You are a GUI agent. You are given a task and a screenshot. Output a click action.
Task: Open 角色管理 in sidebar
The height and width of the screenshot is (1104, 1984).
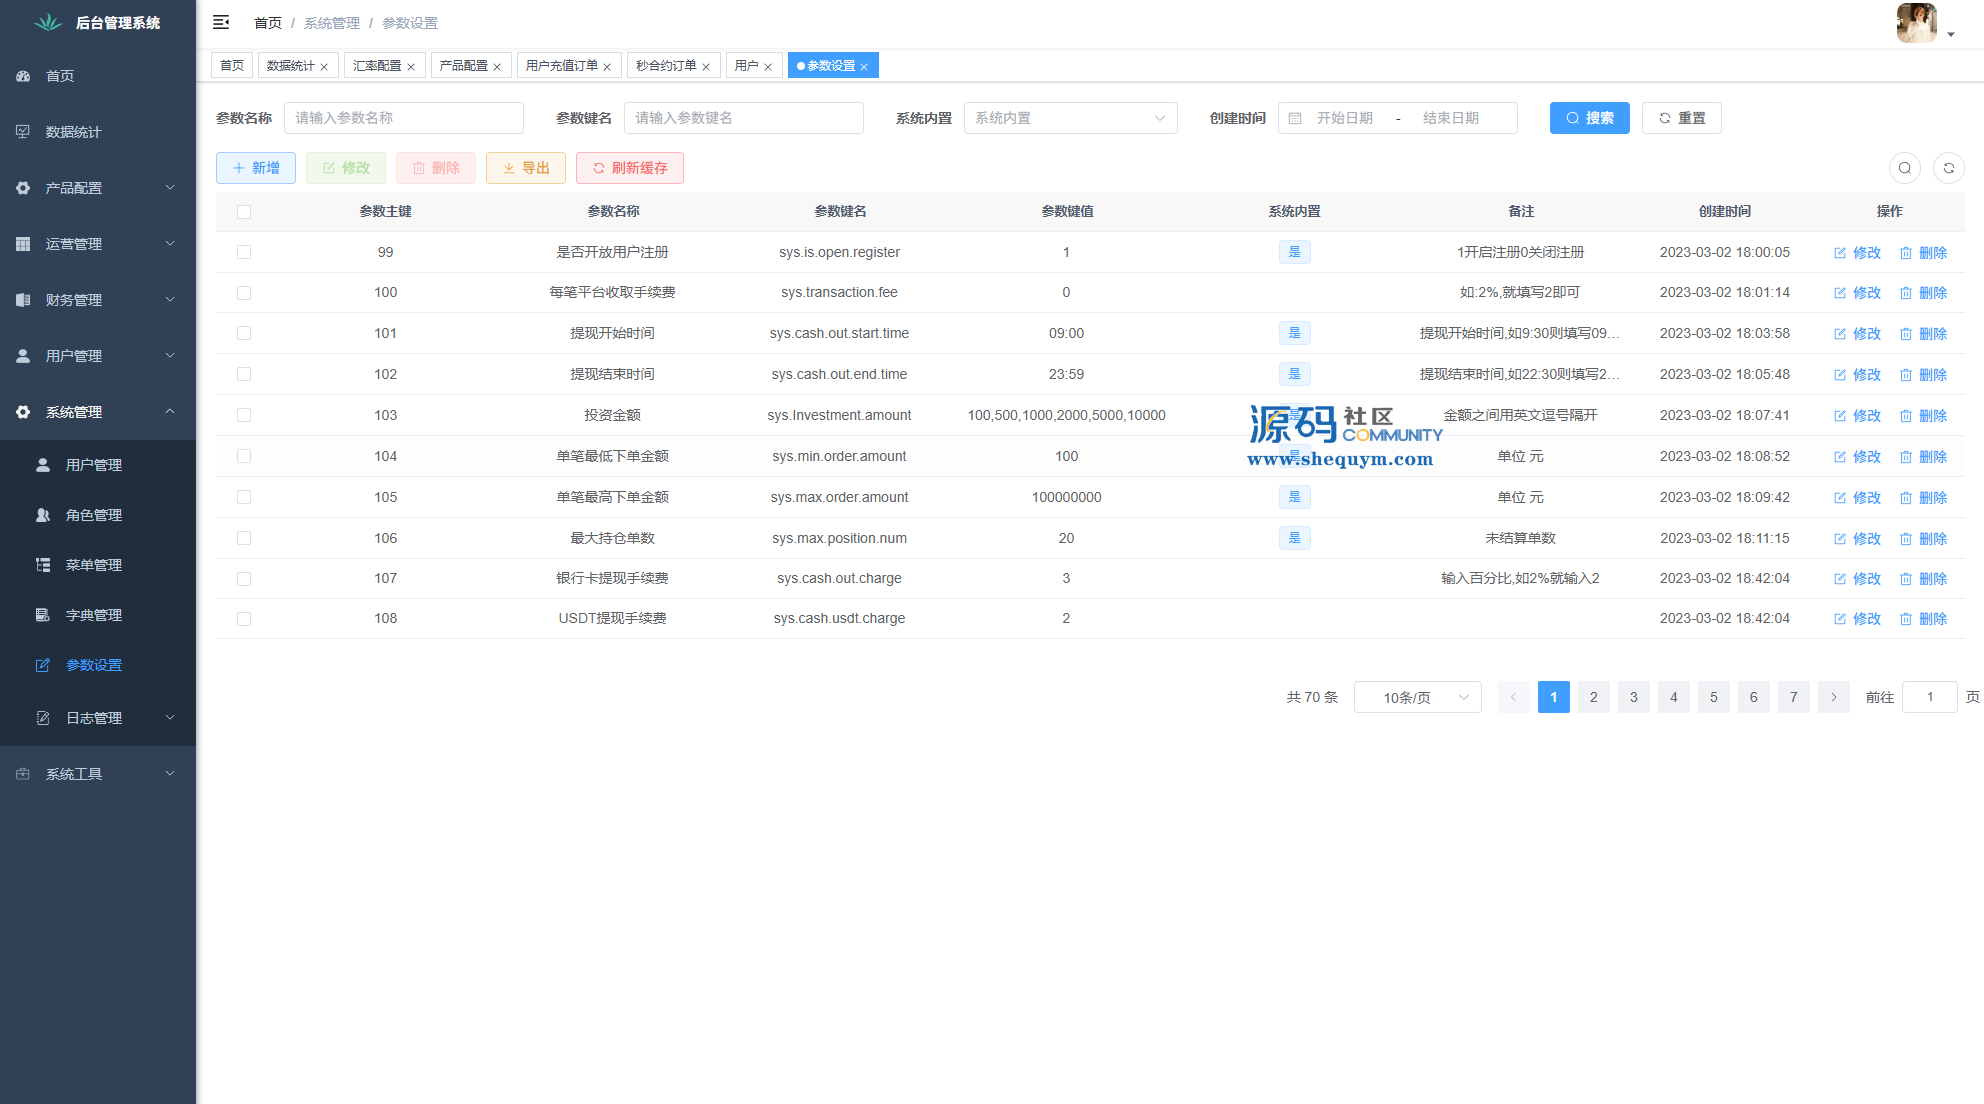pyautogui.click(x=93, y=515)
